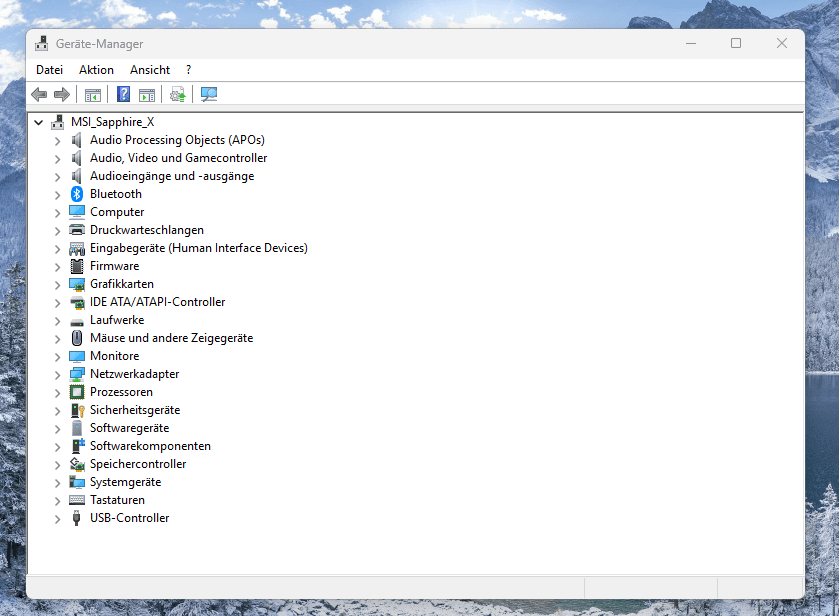Viewport: 839px width, 616px height.
Task: Click the Prozessoren CPU icon
Action: coord(77,392)
